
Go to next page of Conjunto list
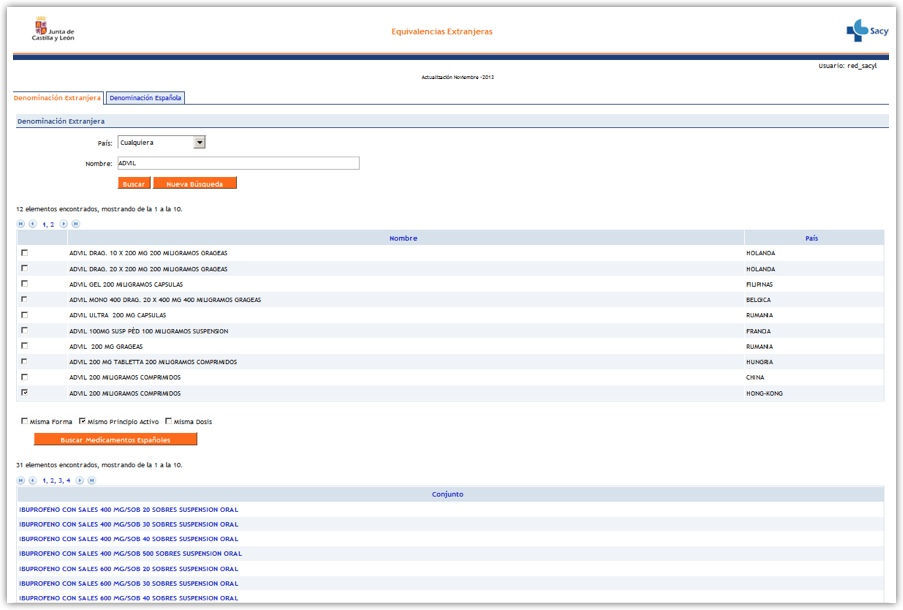[80, 480]
